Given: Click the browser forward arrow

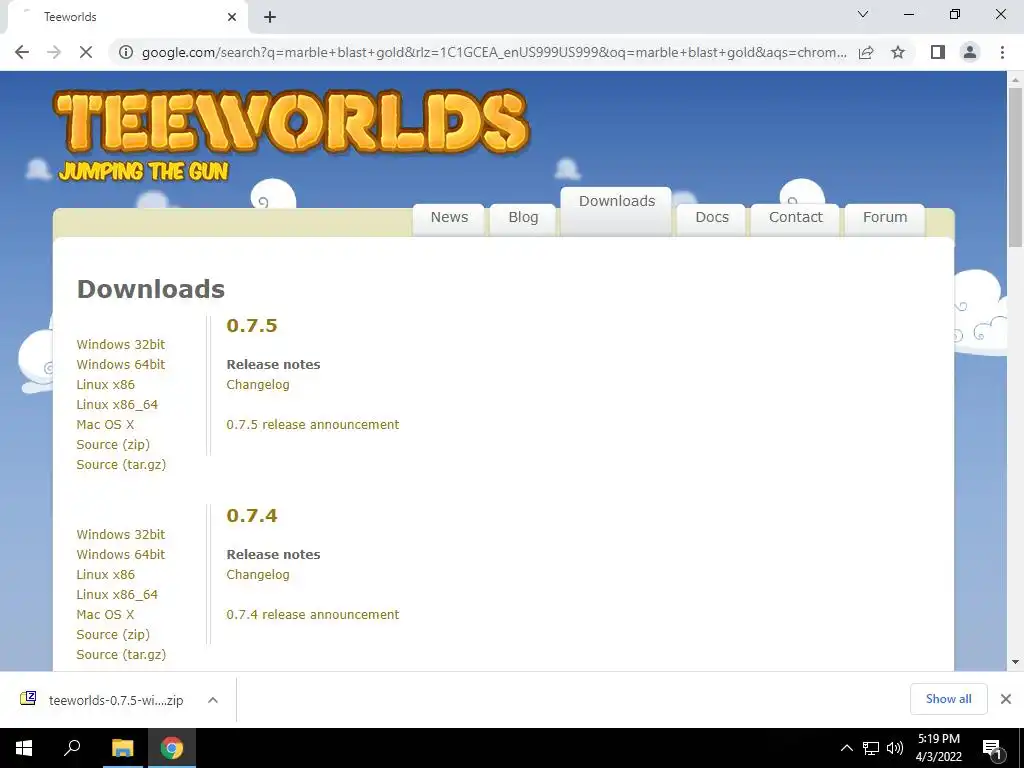Looking at the screenshot, I should [x=54, y=52].
